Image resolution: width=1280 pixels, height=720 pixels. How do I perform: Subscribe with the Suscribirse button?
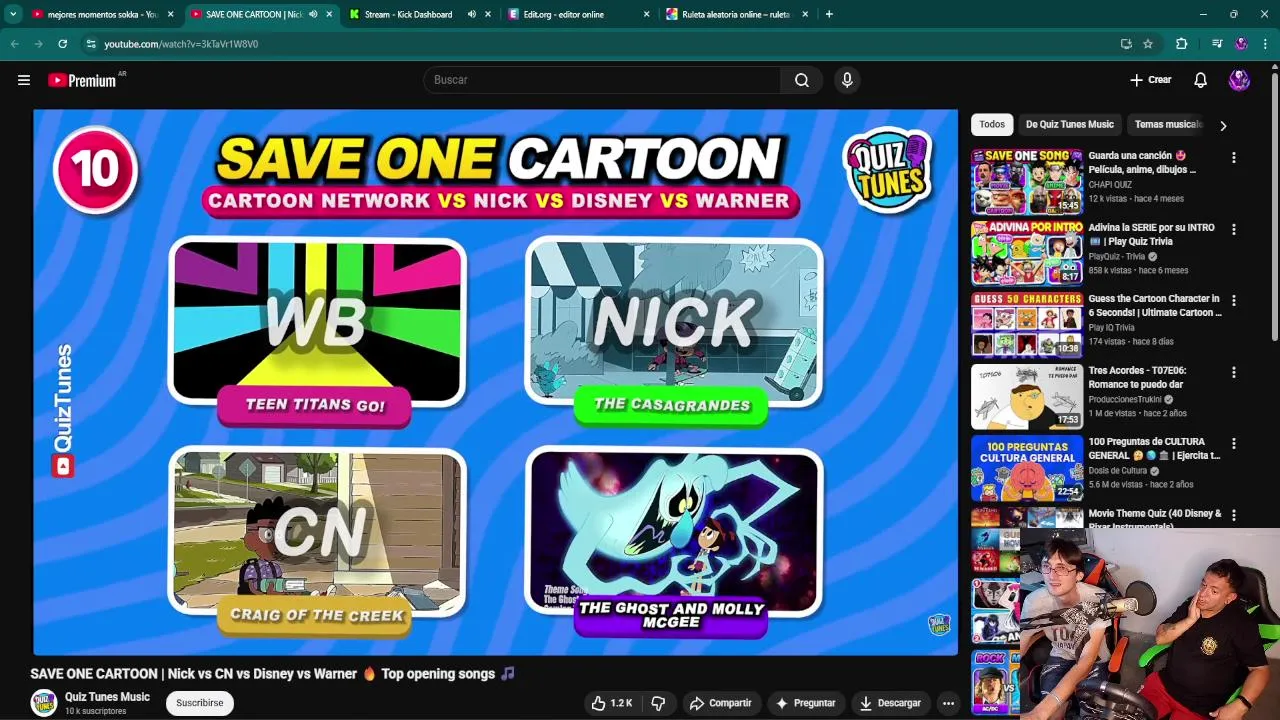200,703
